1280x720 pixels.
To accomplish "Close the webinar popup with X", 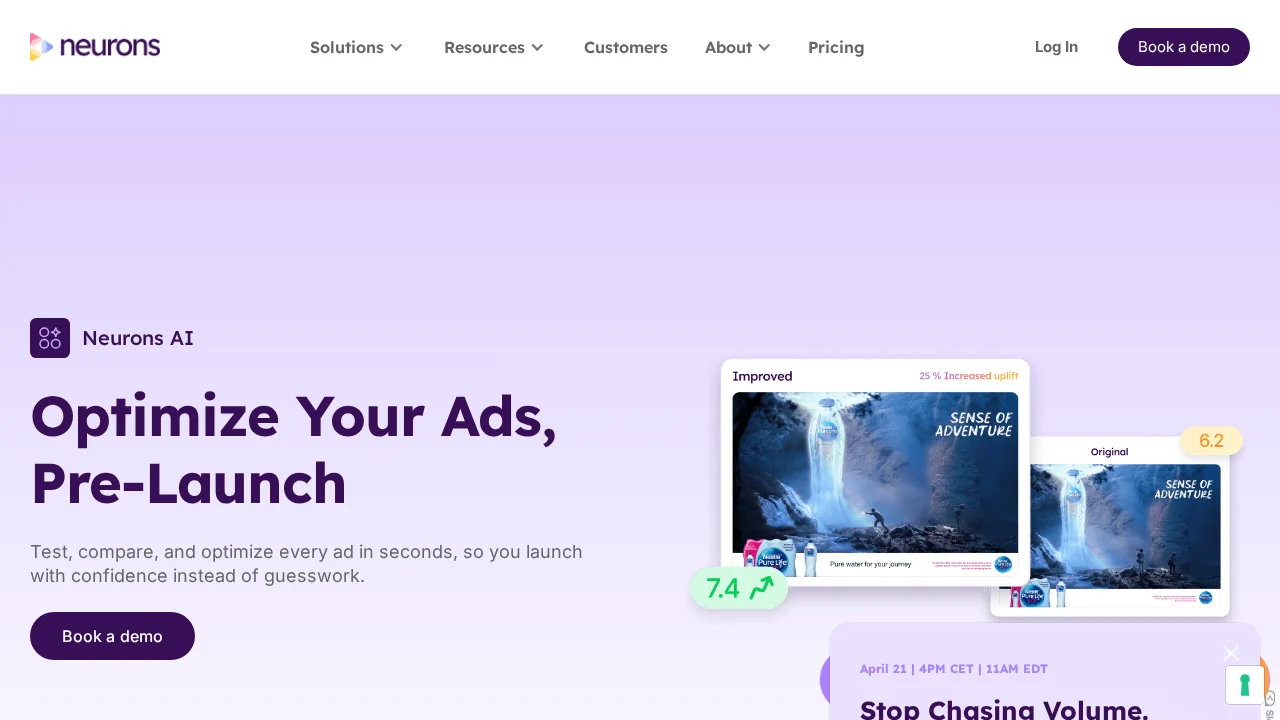I will point(1231,653).
